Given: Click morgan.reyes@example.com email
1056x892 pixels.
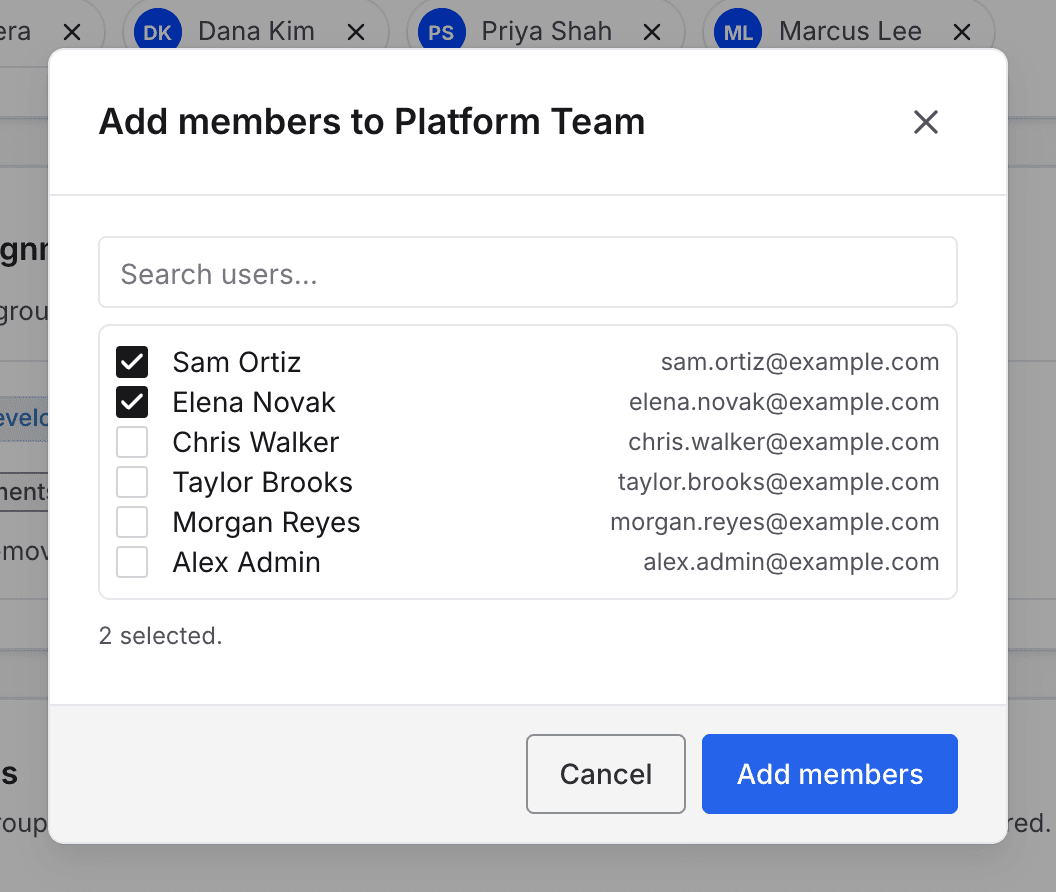Looking at the screenshot, I should pos(774,521).
